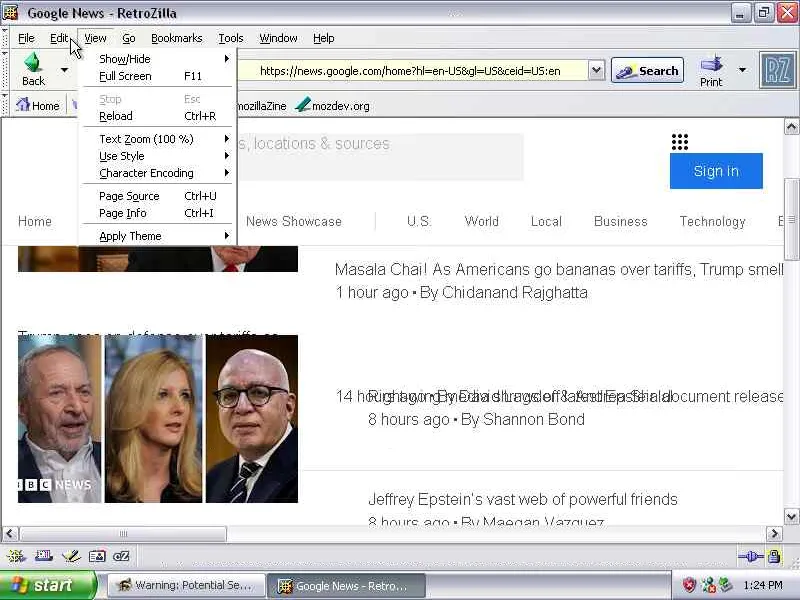
Task: Open the Navigator component icon in status bar
Action: point(16,556)
